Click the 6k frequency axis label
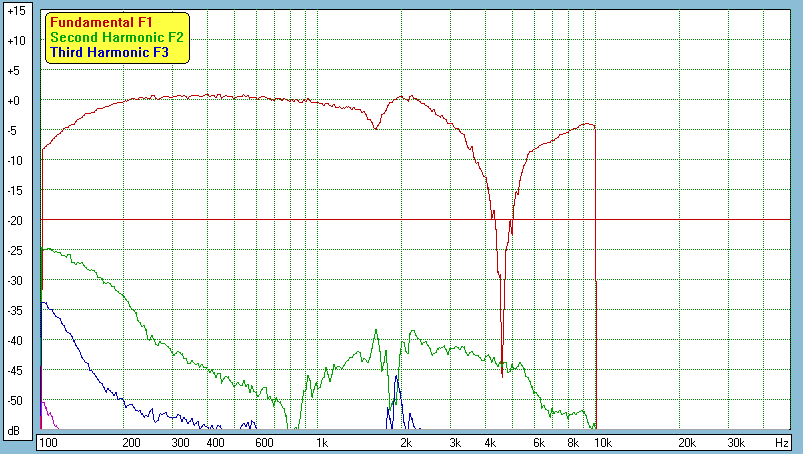 539,442
